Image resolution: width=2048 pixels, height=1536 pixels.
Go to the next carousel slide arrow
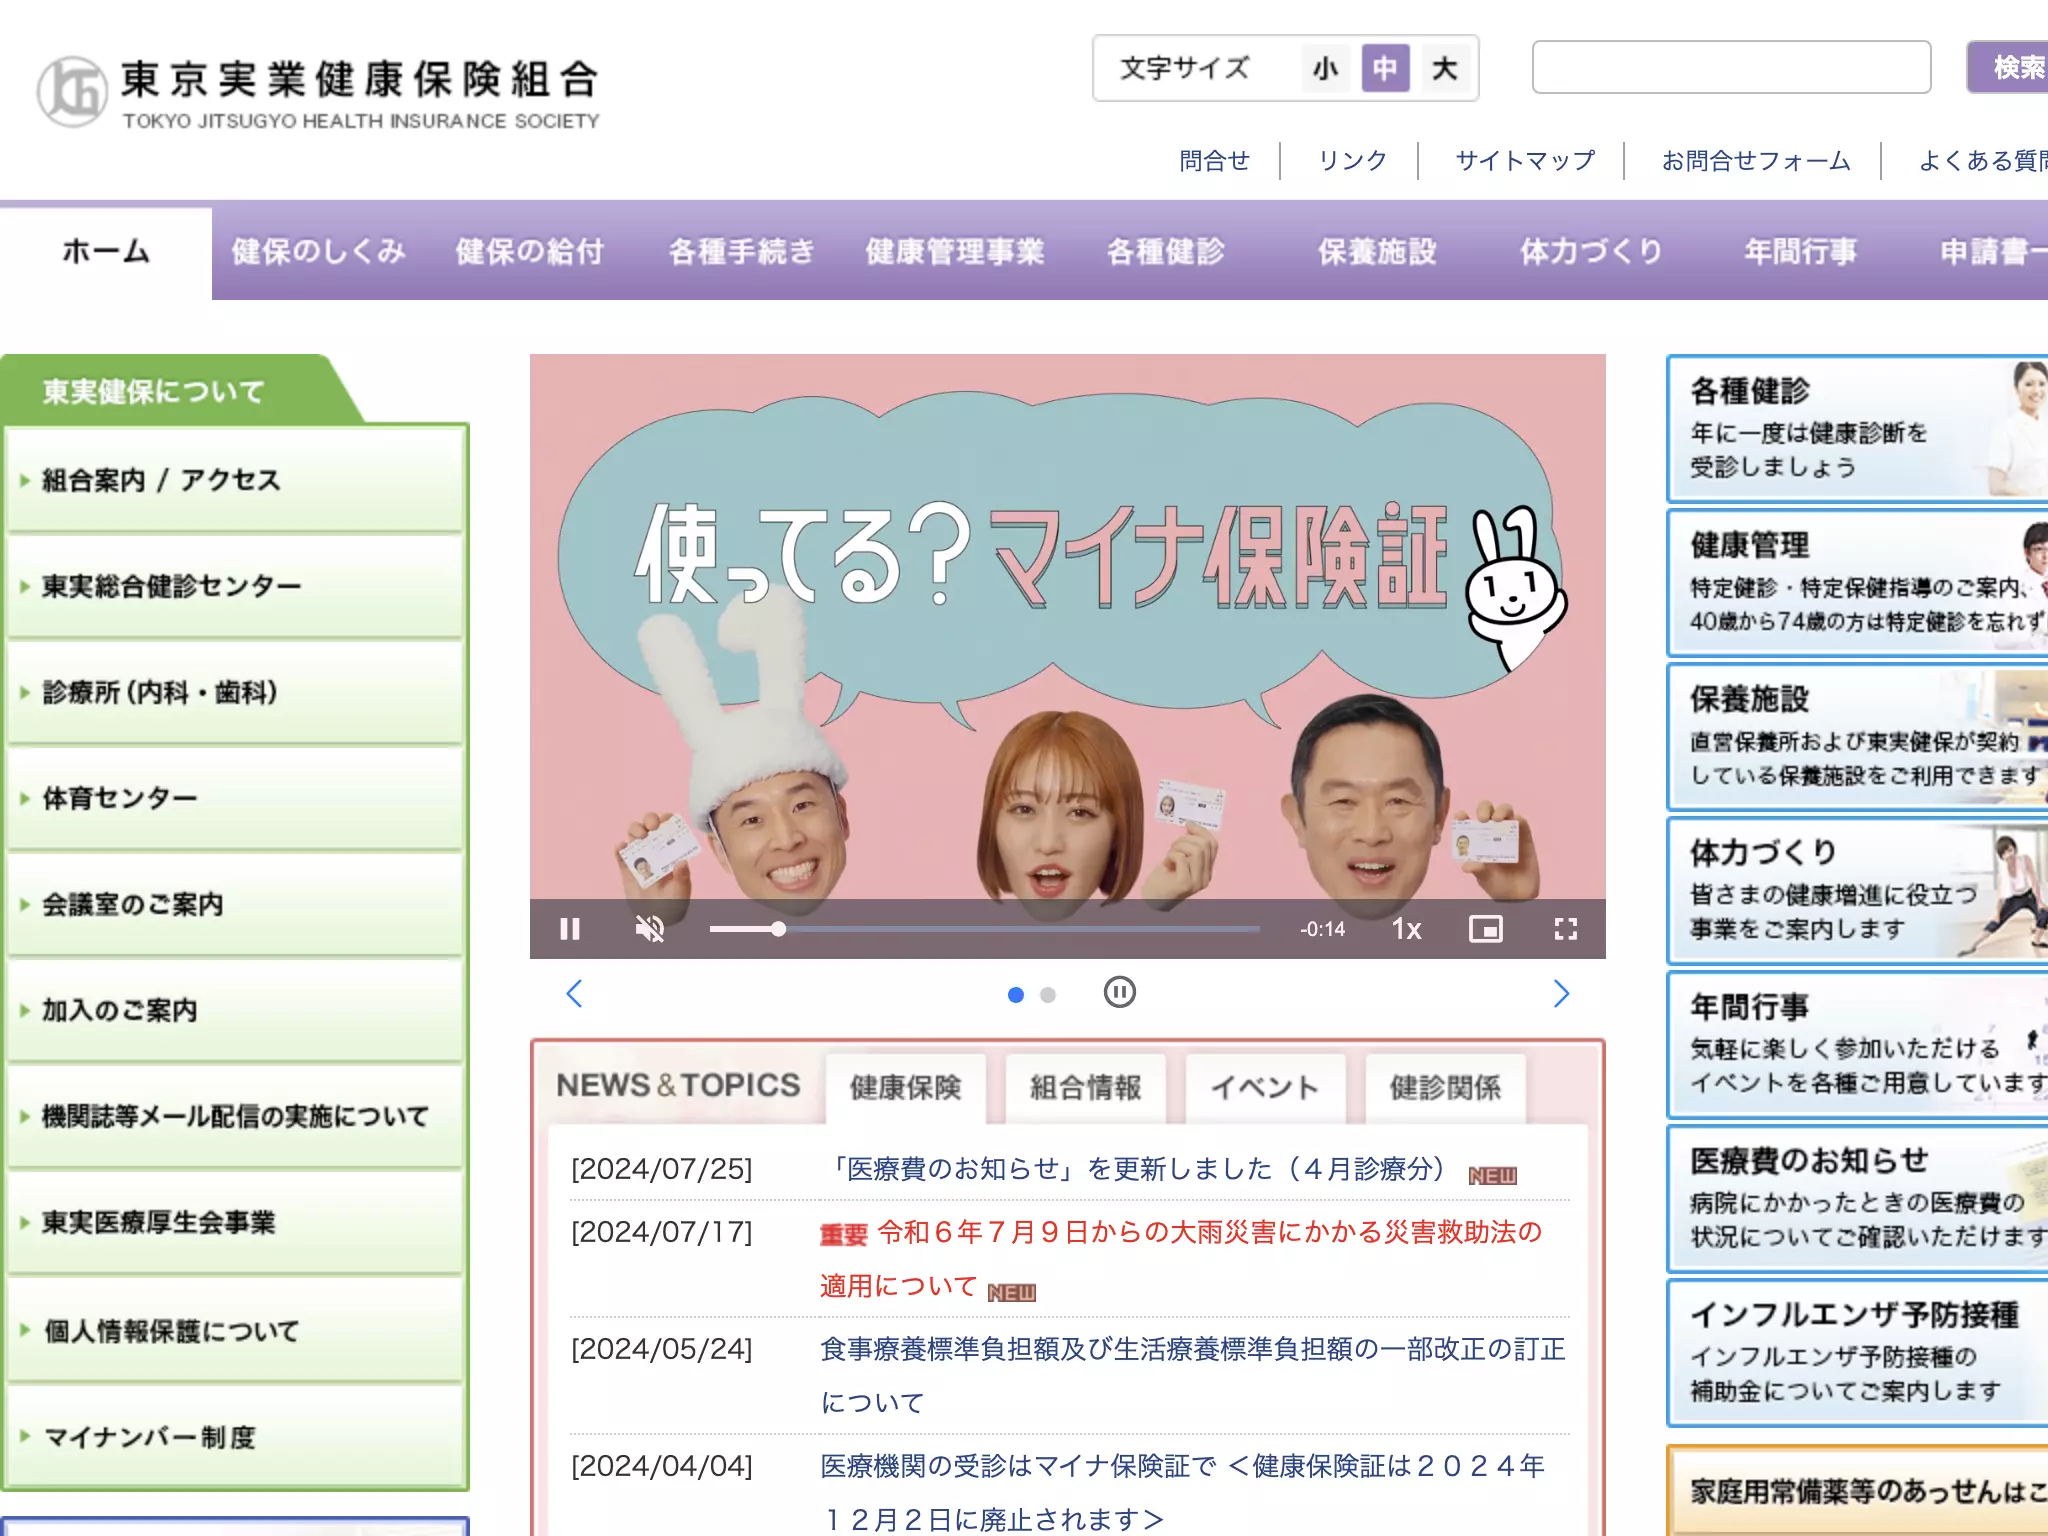[1561, 993]
